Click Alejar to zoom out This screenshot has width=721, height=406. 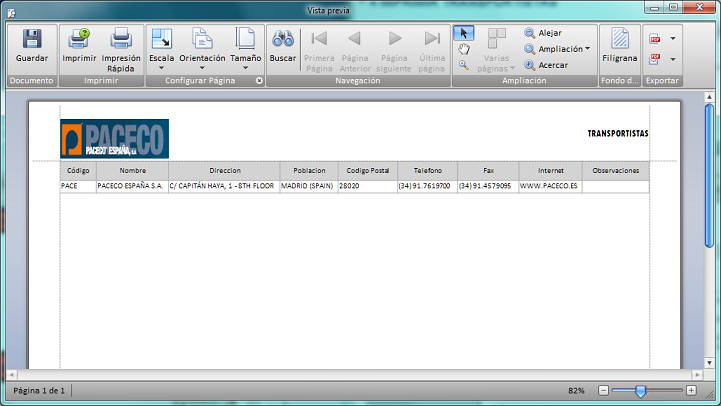pos(543,33)
